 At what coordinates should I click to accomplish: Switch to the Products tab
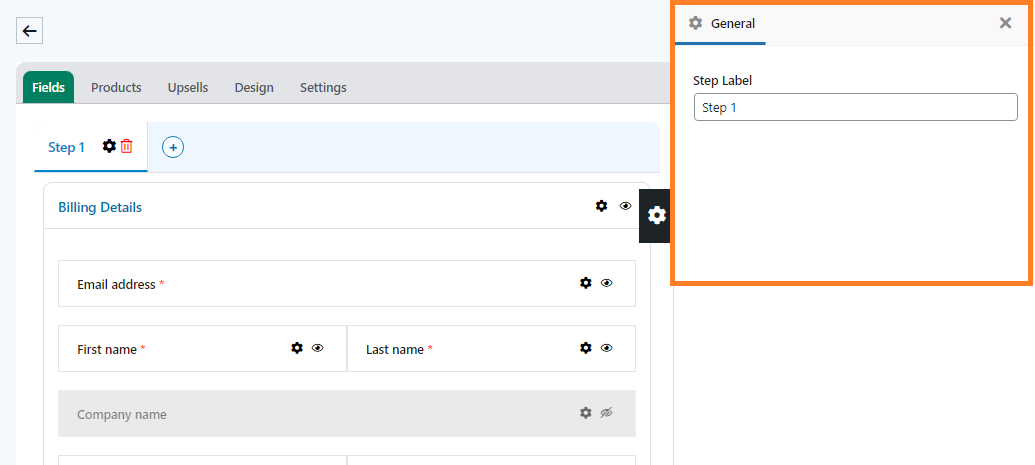coord(116,87)
